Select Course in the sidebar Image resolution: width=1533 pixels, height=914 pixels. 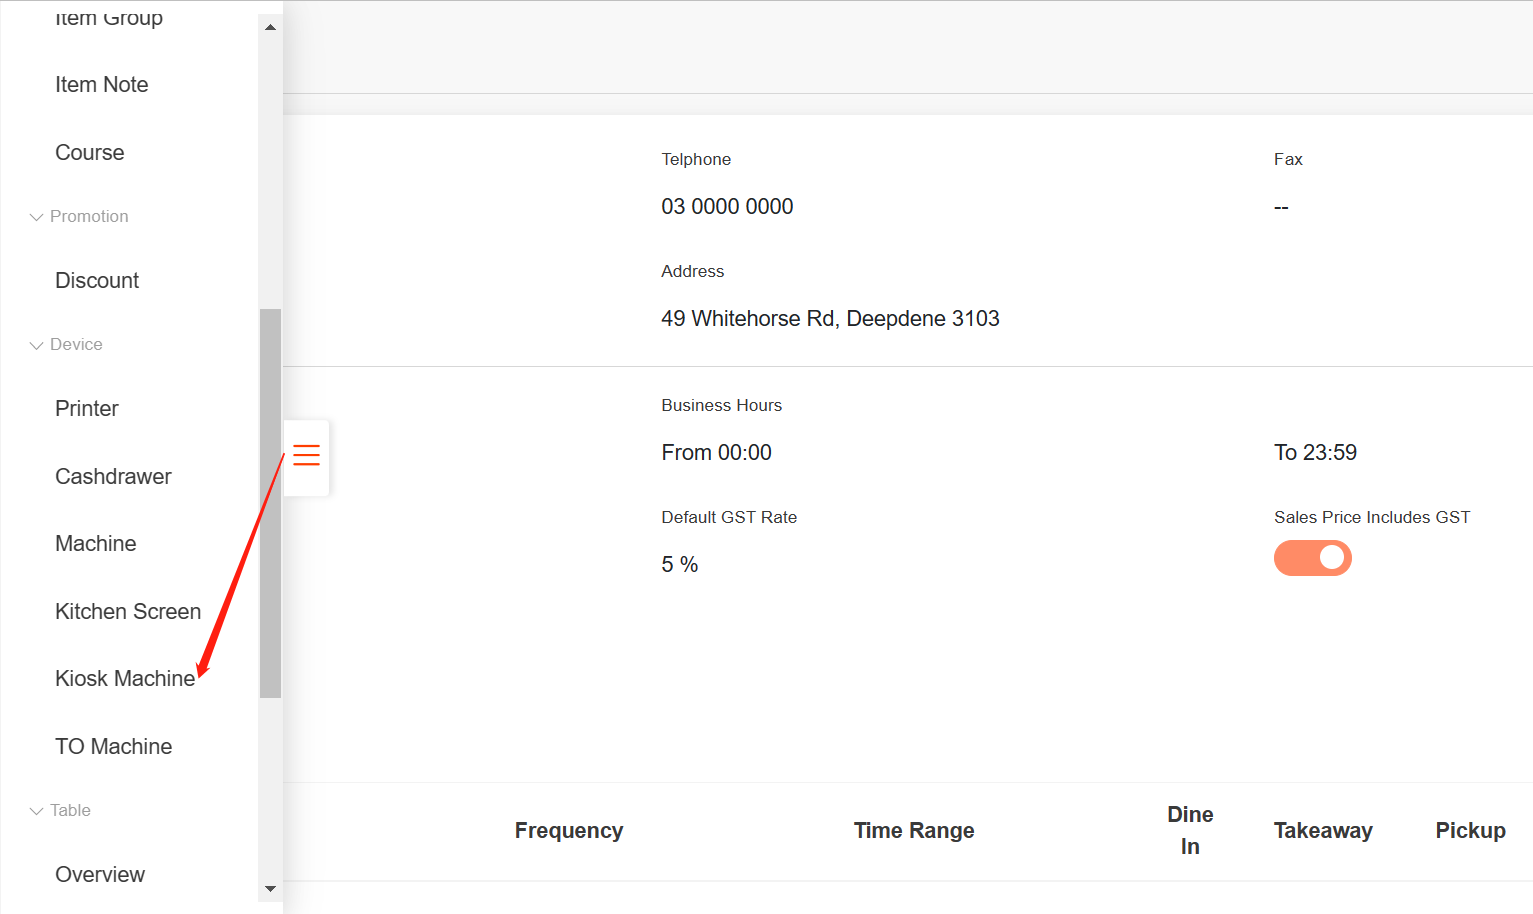pyautogui.click(x=90, y=153)
